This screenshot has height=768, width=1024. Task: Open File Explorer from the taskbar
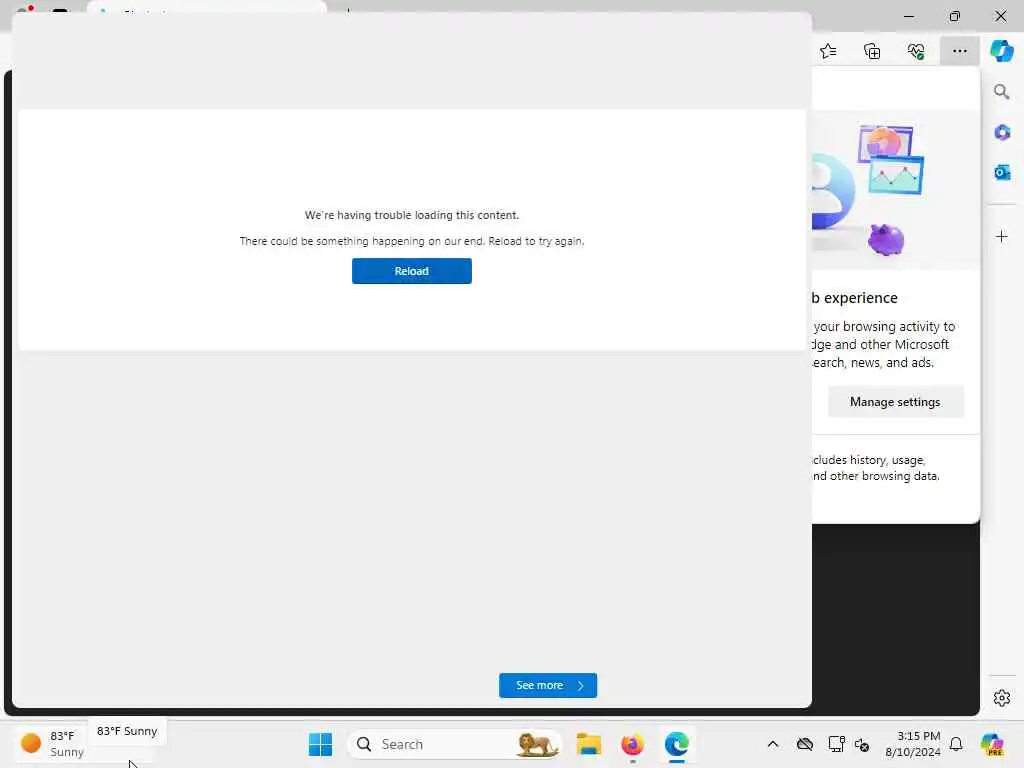588,744
